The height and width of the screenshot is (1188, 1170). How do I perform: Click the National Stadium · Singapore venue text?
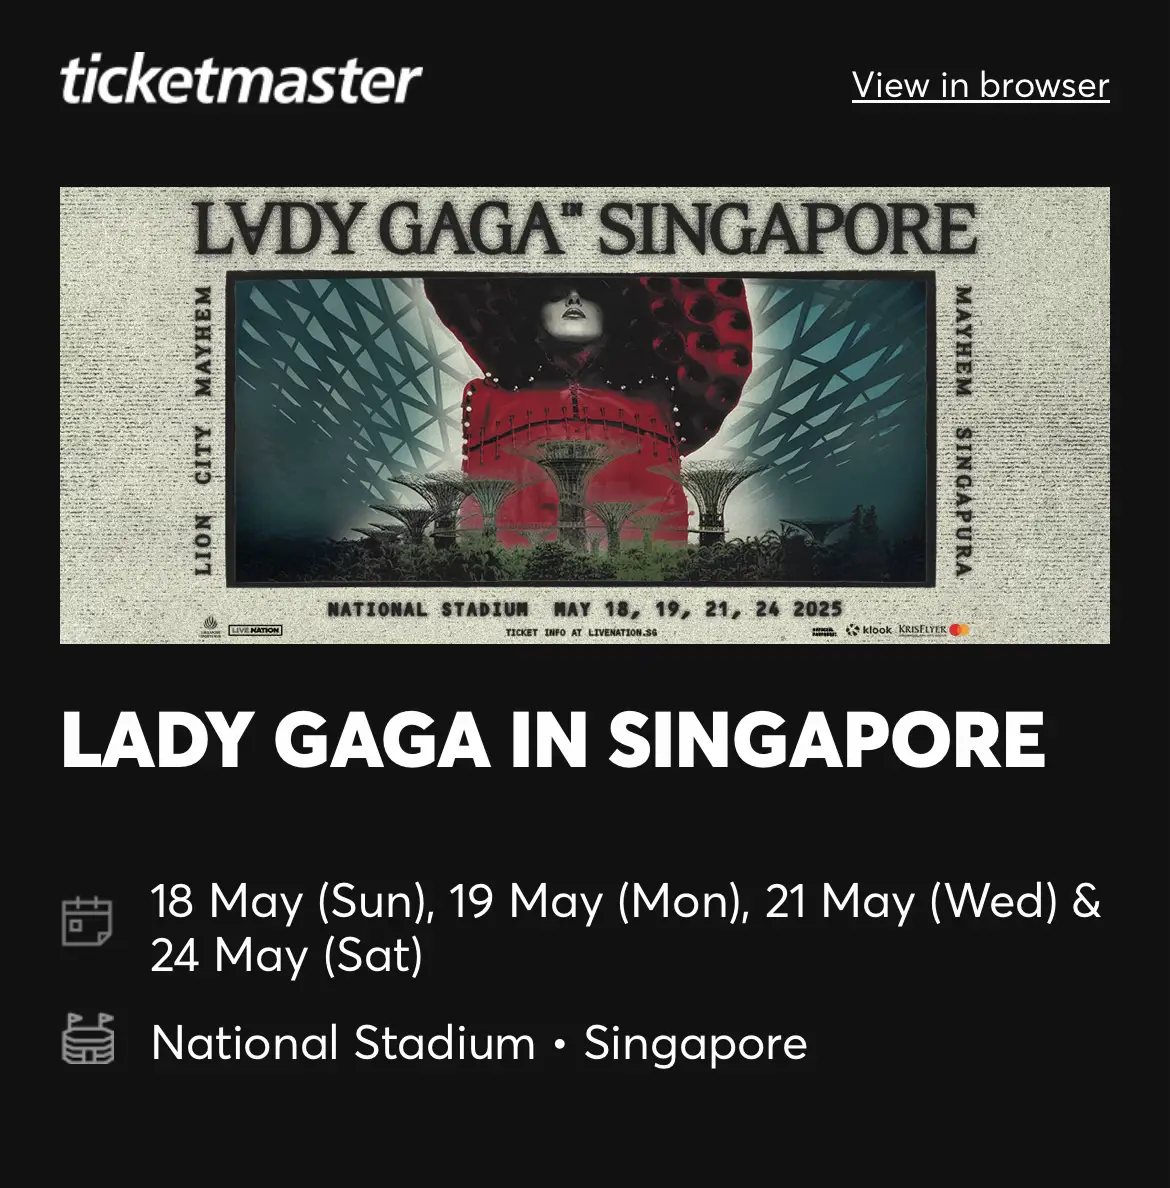(x=479, y=1043)
